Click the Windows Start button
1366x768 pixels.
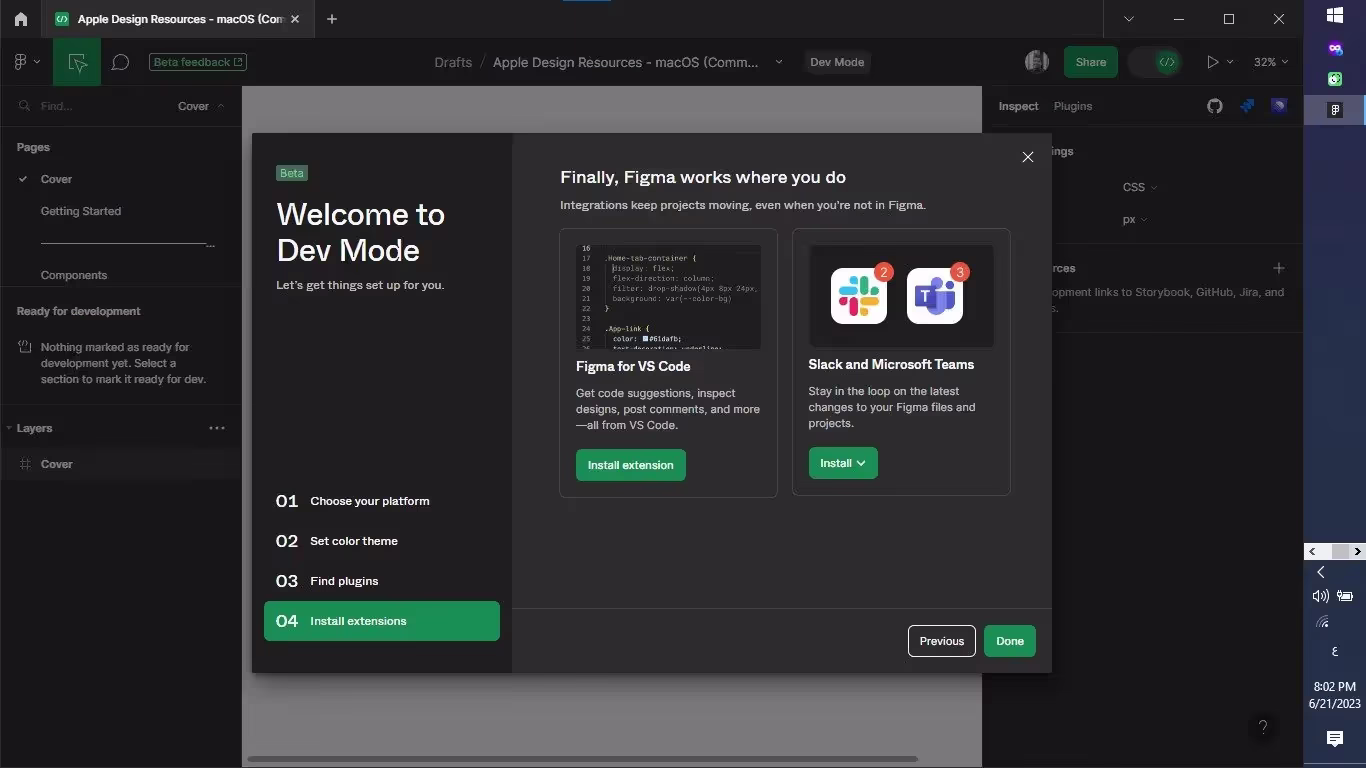tap(1334, 15)
